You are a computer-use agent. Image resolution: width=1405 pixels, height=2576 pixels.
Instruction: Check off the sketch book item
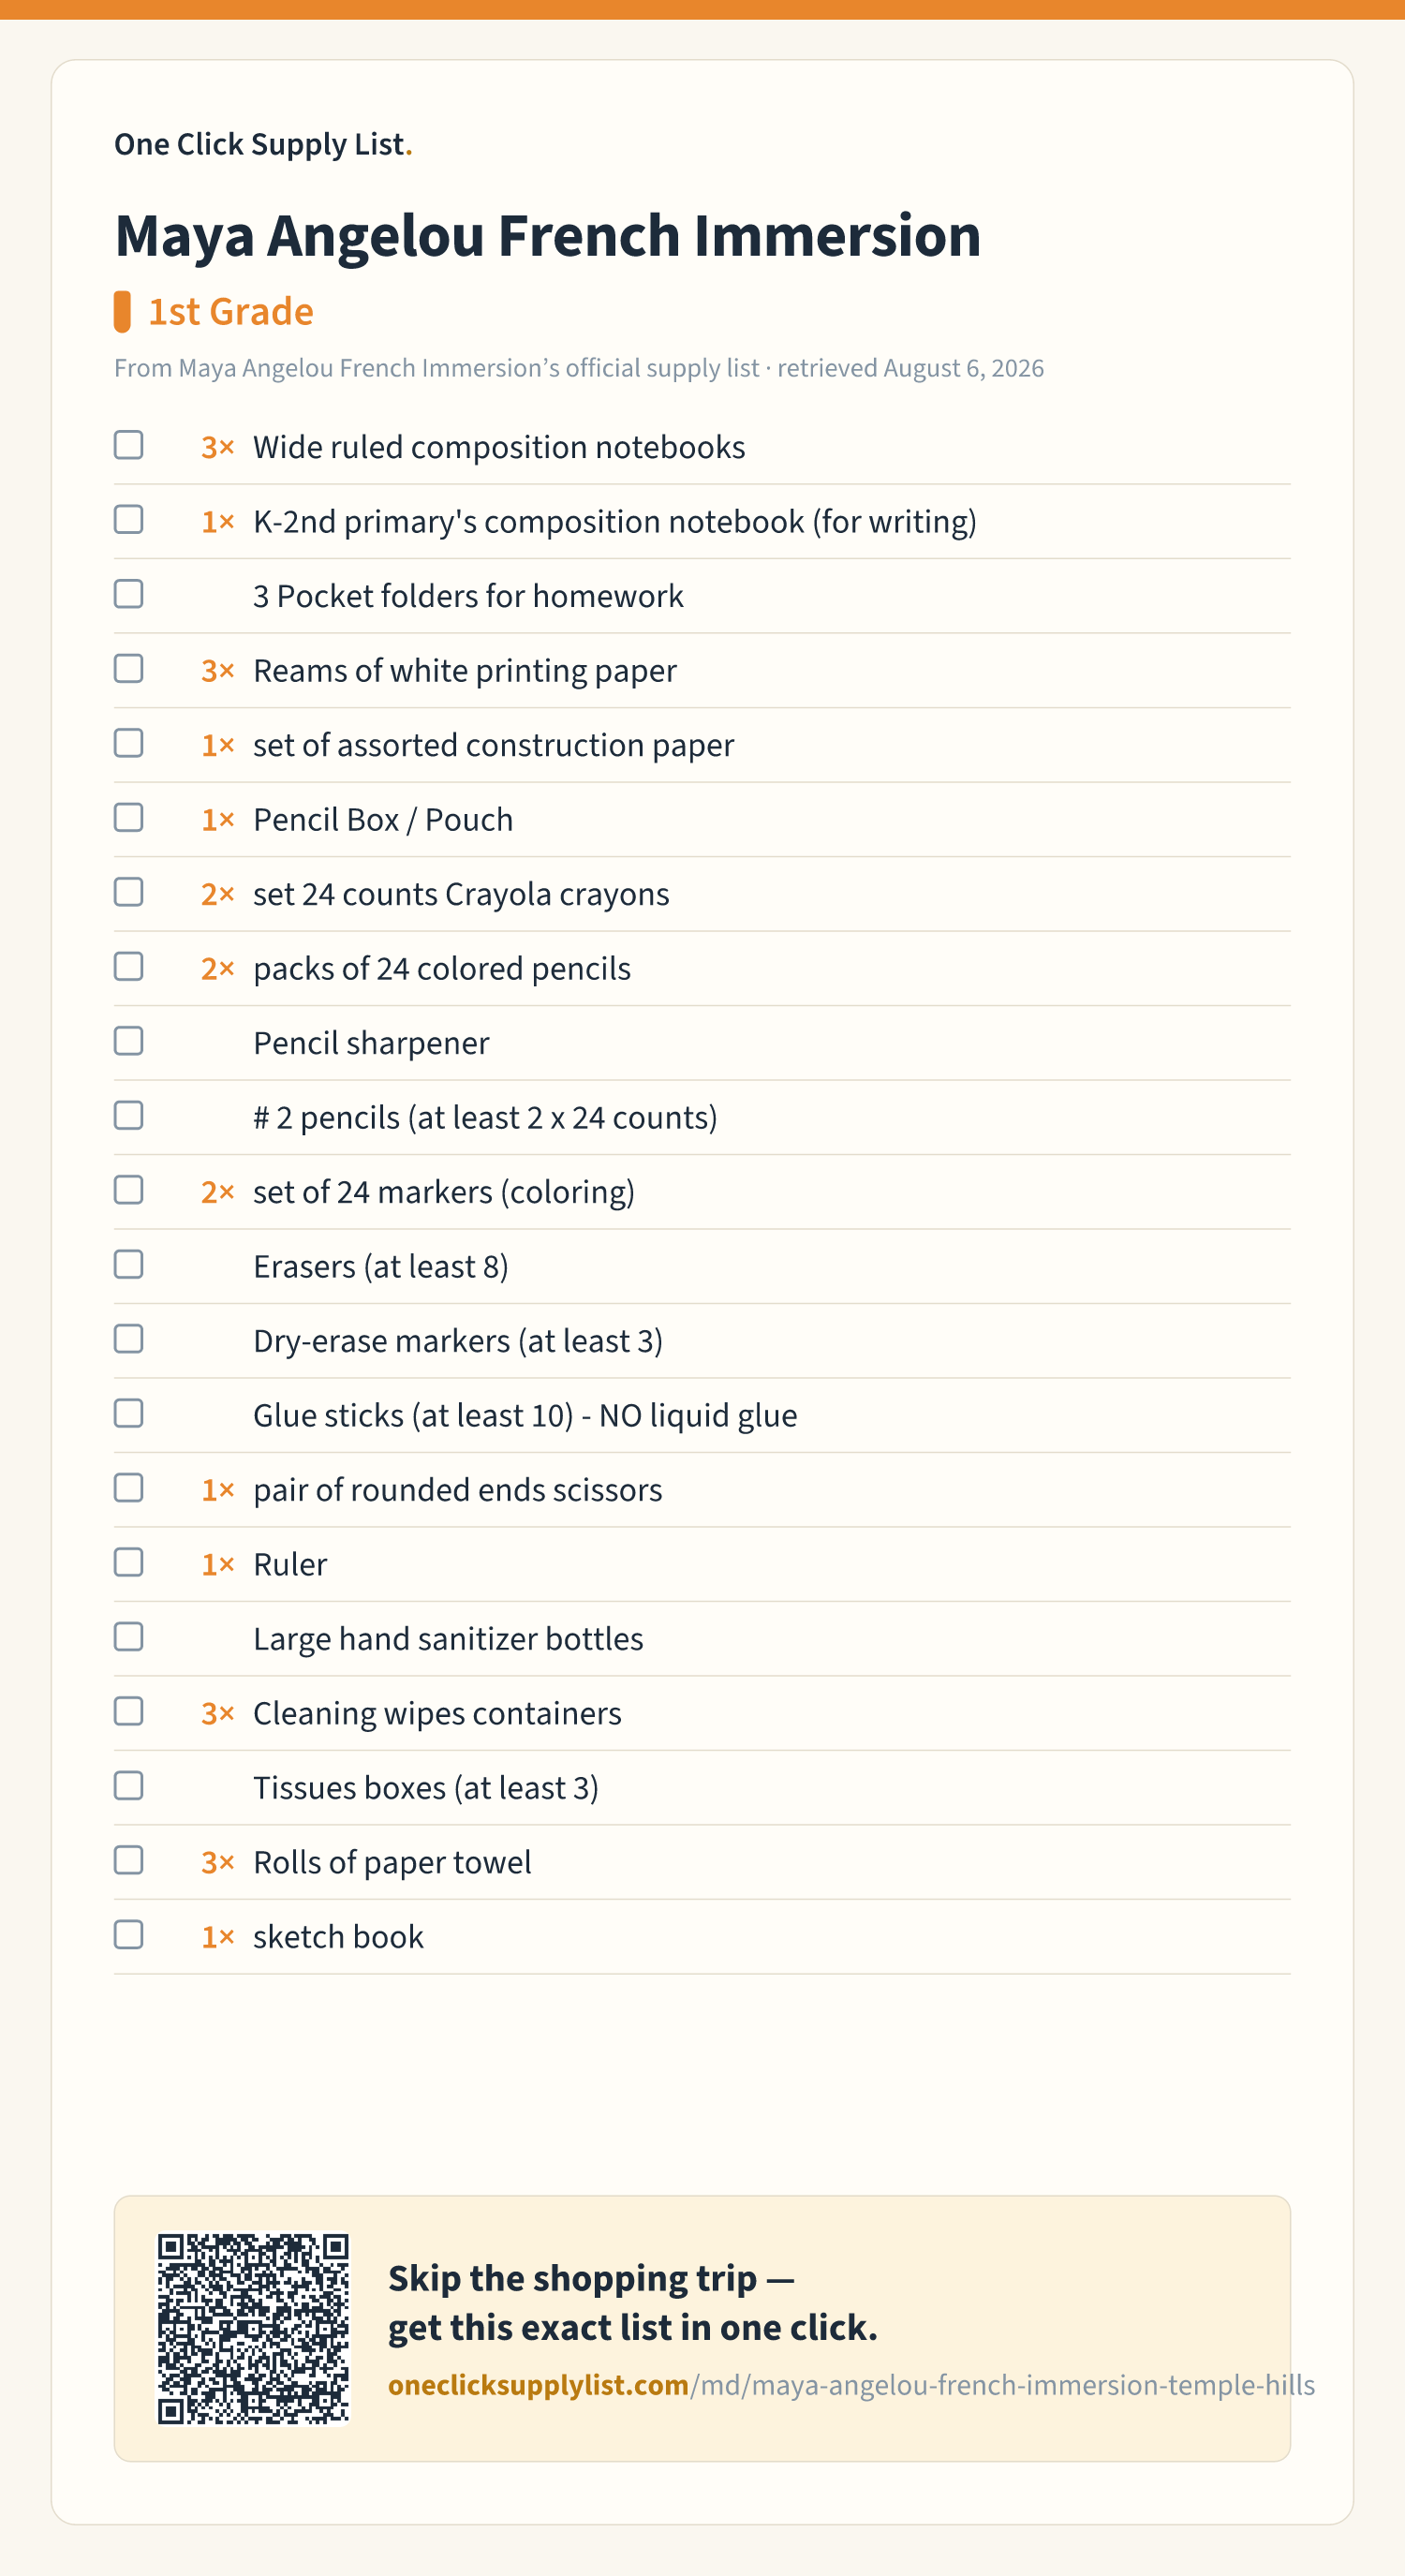coord(128,1935)
